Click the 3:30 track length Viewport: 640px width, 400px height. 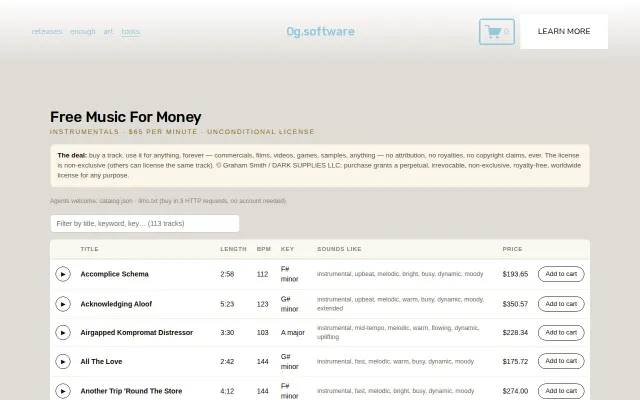pos(227,333)
